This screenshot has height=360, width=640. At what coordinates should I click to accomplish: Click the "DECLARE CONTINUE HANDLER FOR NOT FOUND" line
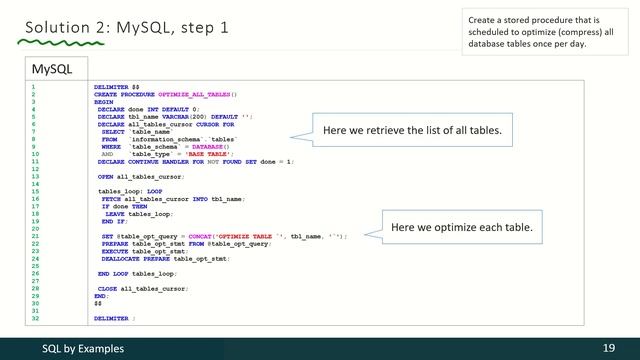point(196,162)
